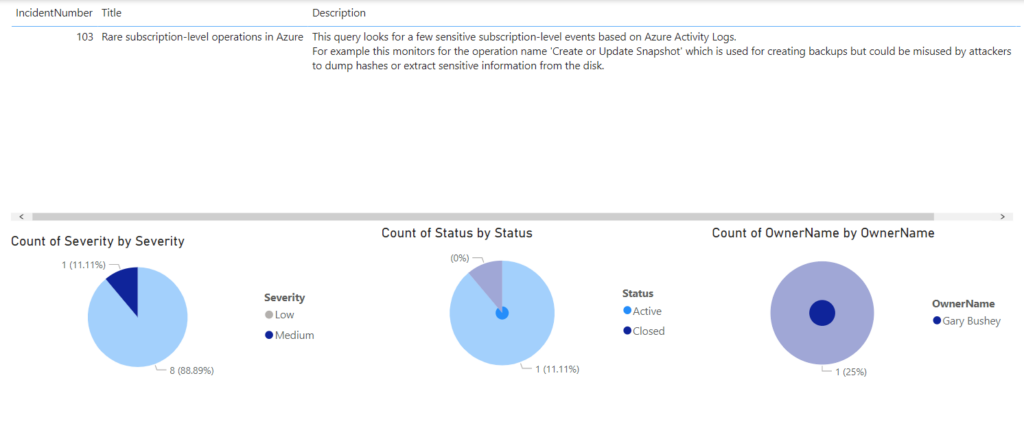
Task: Sort table by Title column header
Action: click(111, 13)
